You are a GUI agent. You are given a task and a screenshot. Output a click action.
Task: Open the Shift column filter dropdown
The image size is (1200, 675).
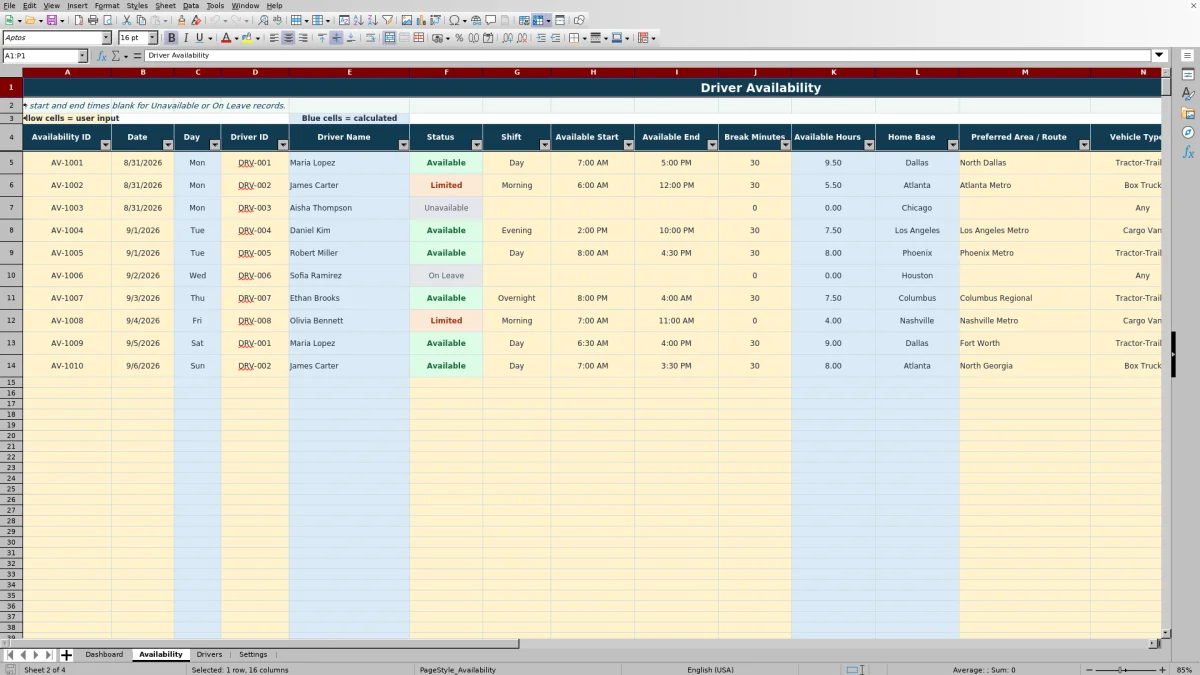(545, 145)
